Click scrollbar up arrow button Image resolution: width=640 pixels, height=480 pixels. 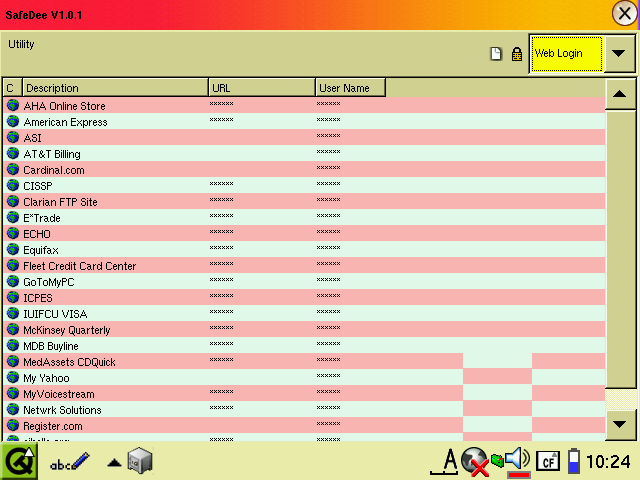tap(620, 94)
